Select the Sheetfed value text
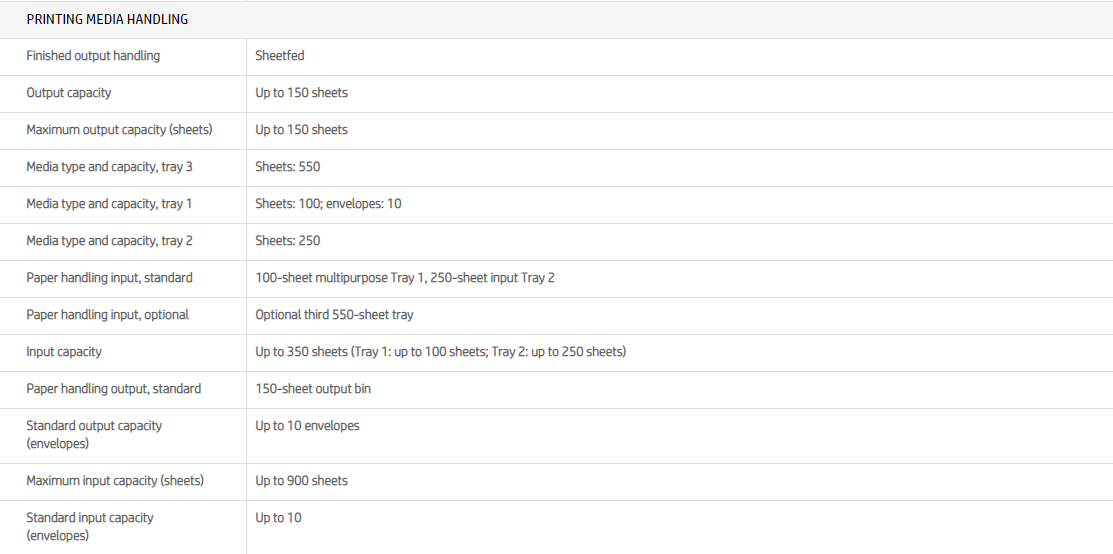This screenshot has height=554, width=1113. (279, 56)
